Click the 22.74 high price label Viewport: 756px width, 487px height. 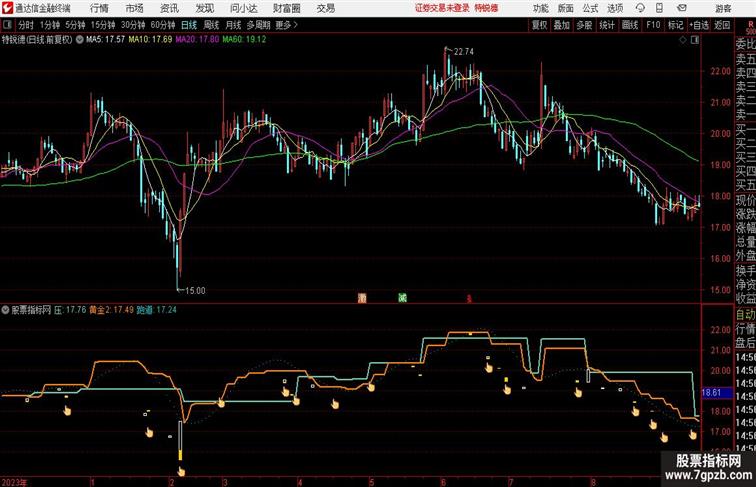463,52
